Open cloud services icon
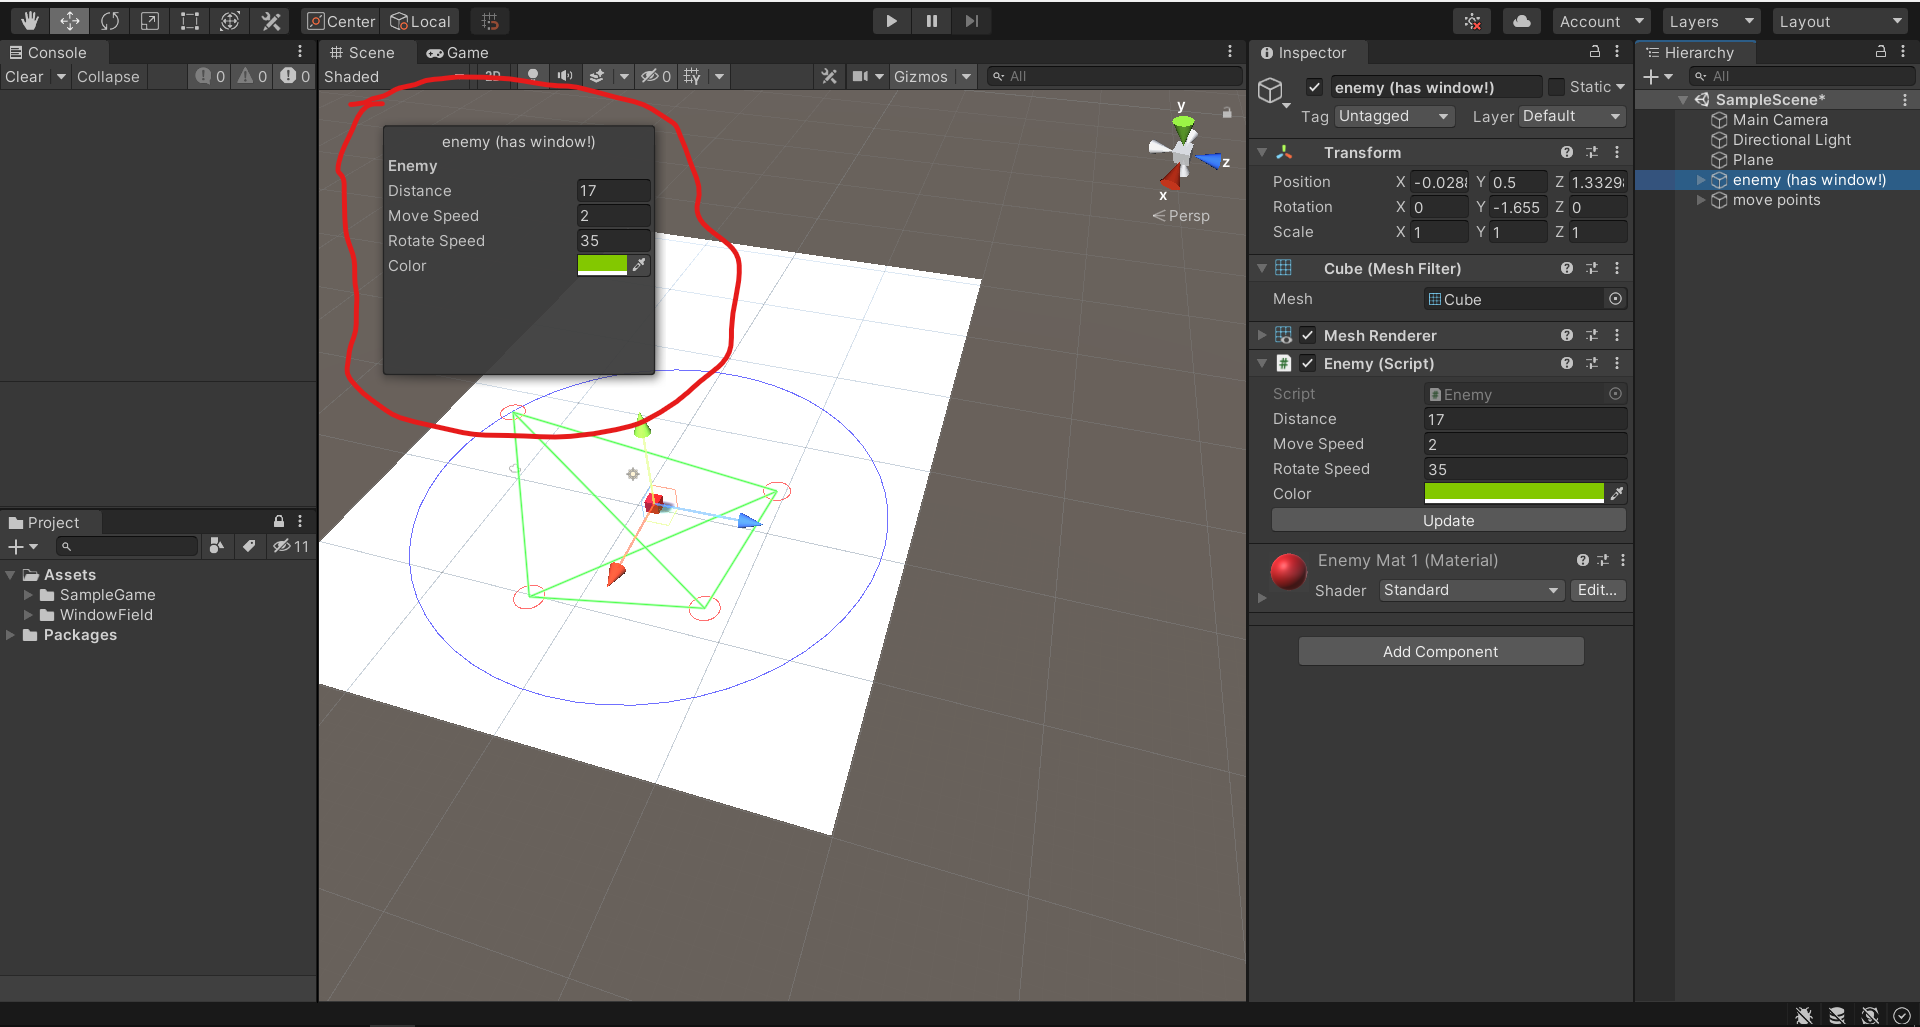The image size is (1920, 1027). point(1521,21)
